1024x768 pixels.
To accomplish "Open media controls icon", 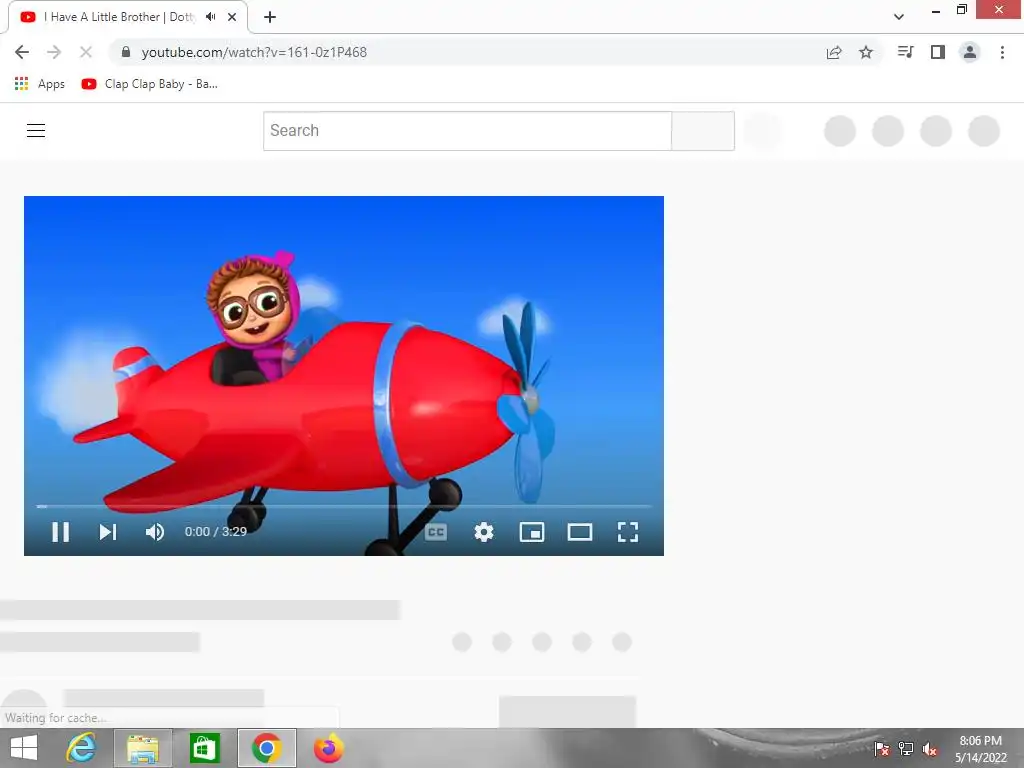I will click(905, 52).
